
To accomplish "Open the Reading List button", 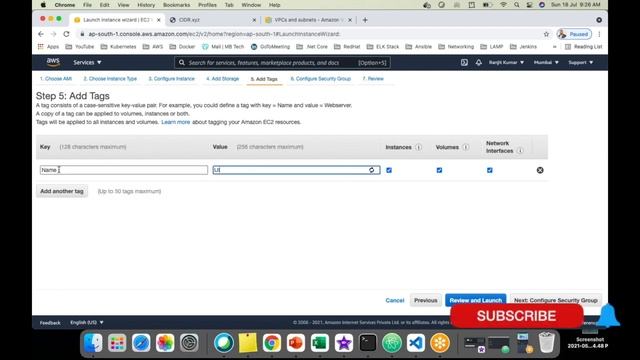I will [583, 47].
